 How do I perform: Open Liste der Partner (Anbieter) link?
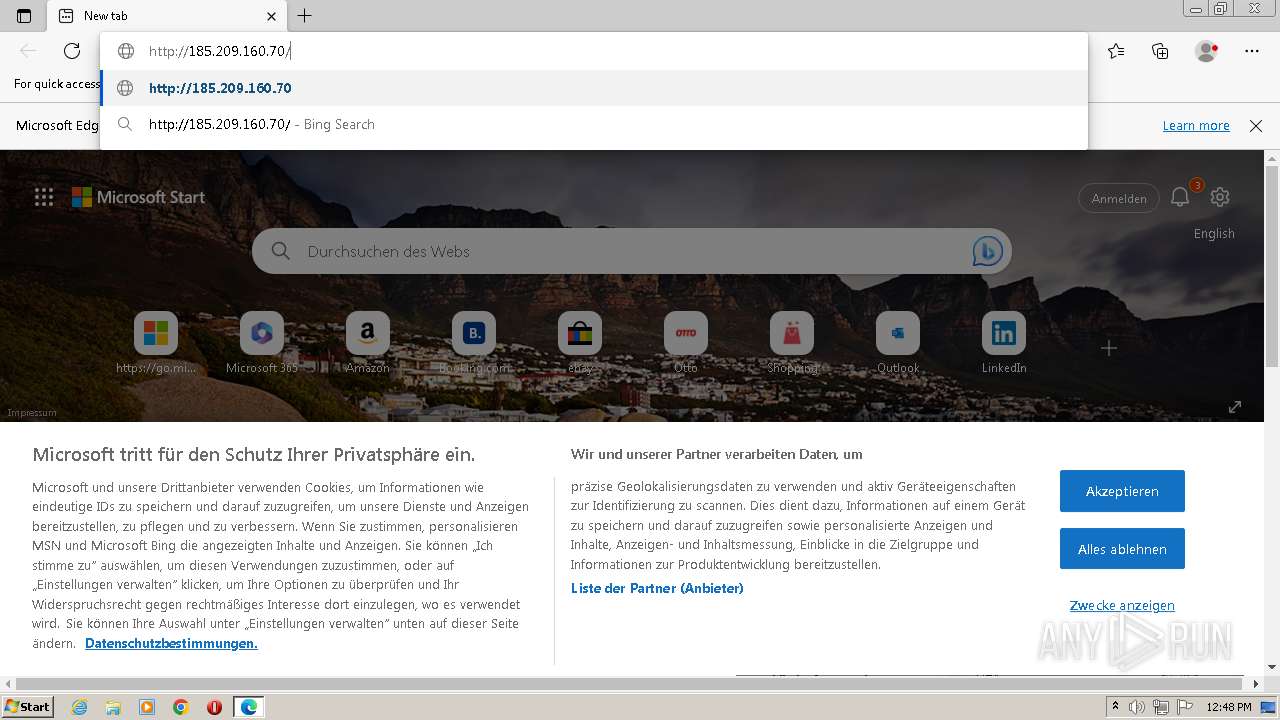click(657, 588)
